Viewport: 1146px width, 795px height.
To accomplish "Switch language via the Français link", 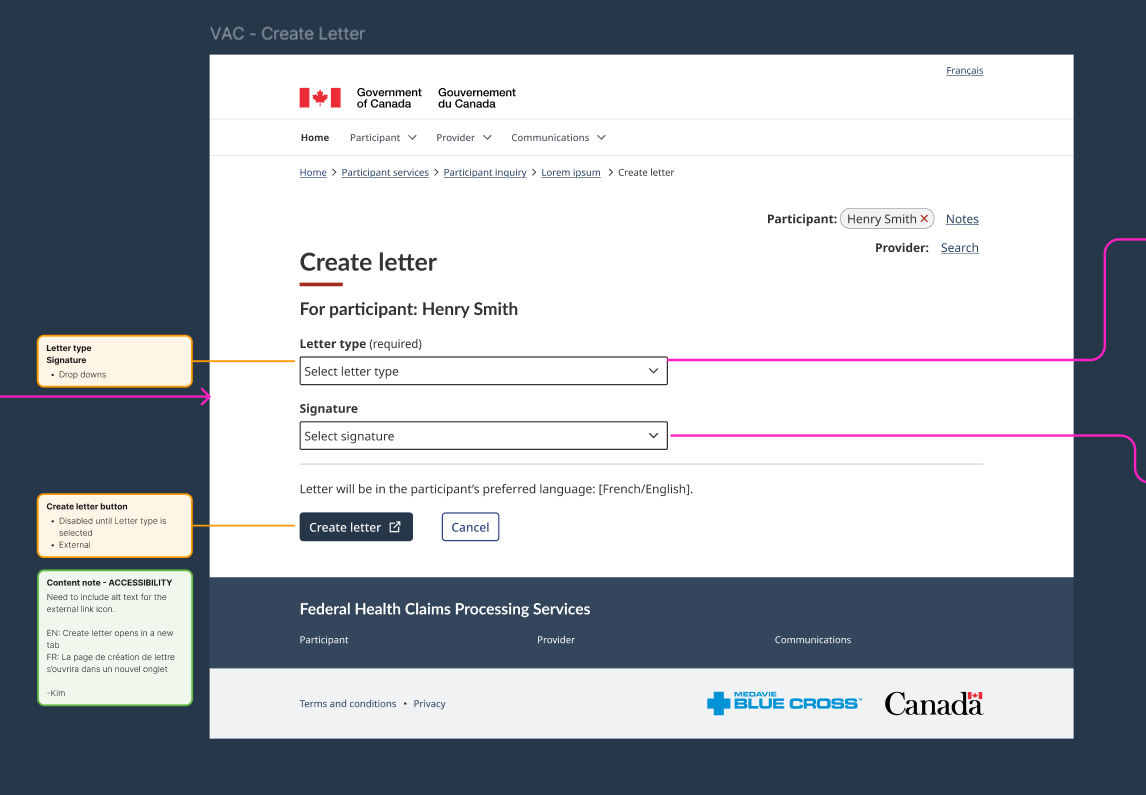I will 965,70.
